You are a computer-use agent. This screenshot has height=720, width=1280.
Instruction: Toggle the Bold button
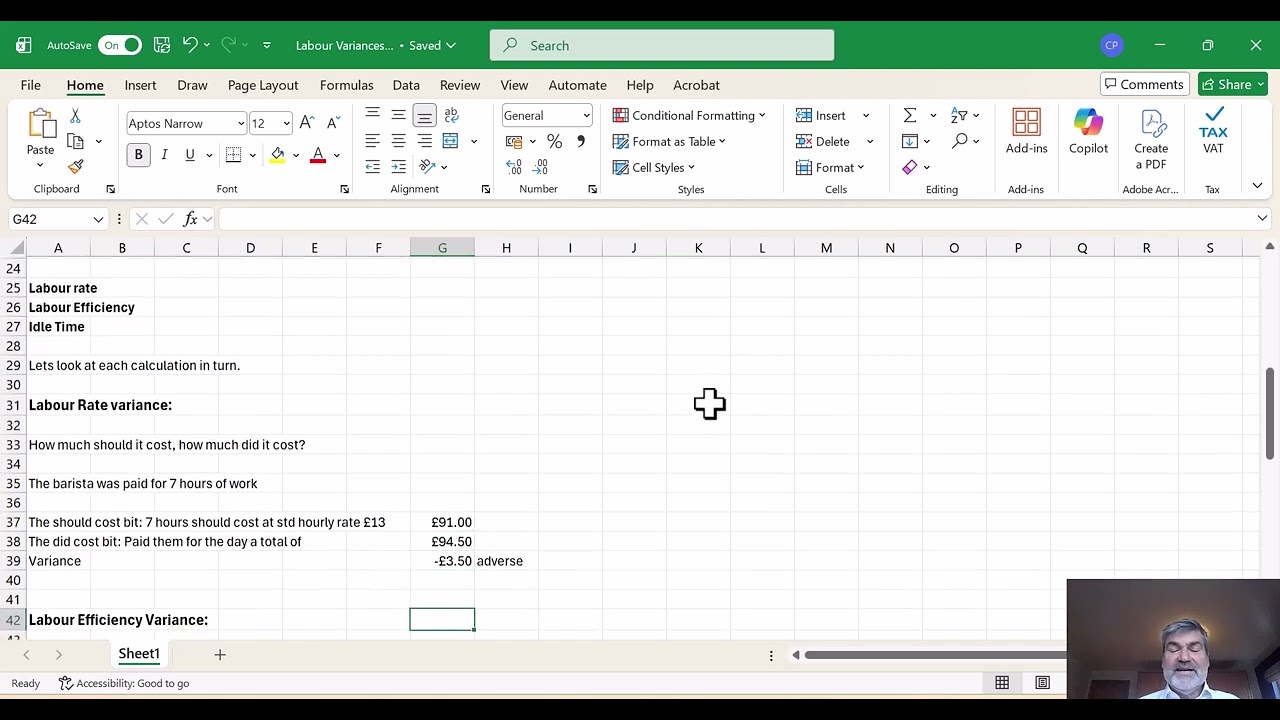(x=138, y=155)
